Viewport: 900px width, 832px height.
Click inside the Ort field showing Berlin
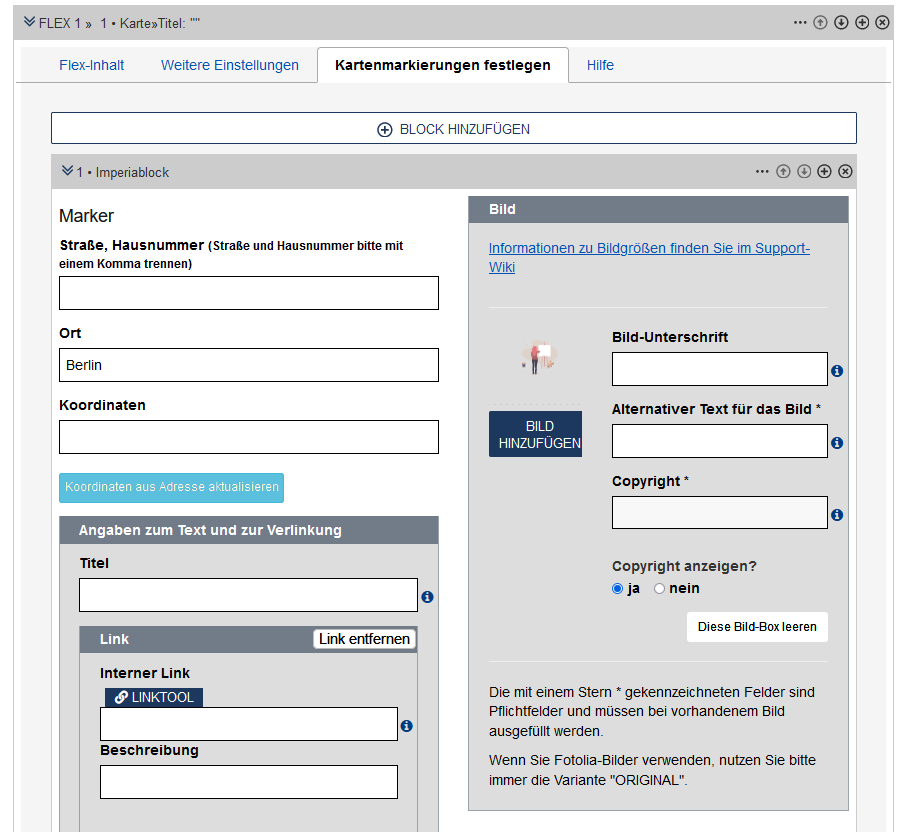point(248,364)
